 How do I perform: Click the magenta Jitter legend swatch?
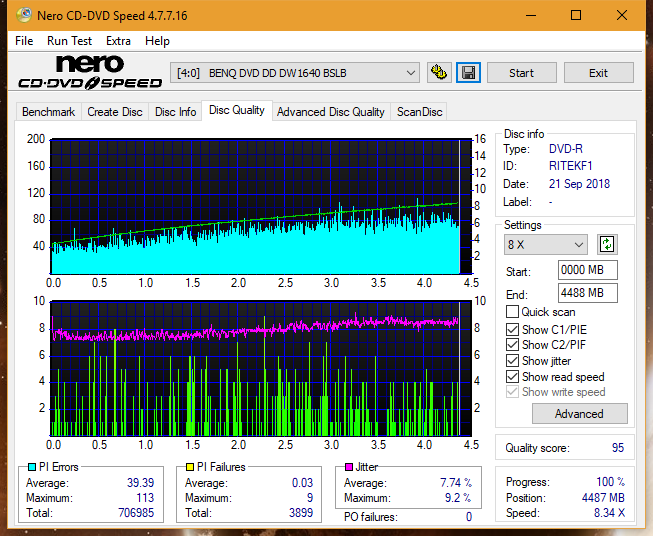point(349,467)
